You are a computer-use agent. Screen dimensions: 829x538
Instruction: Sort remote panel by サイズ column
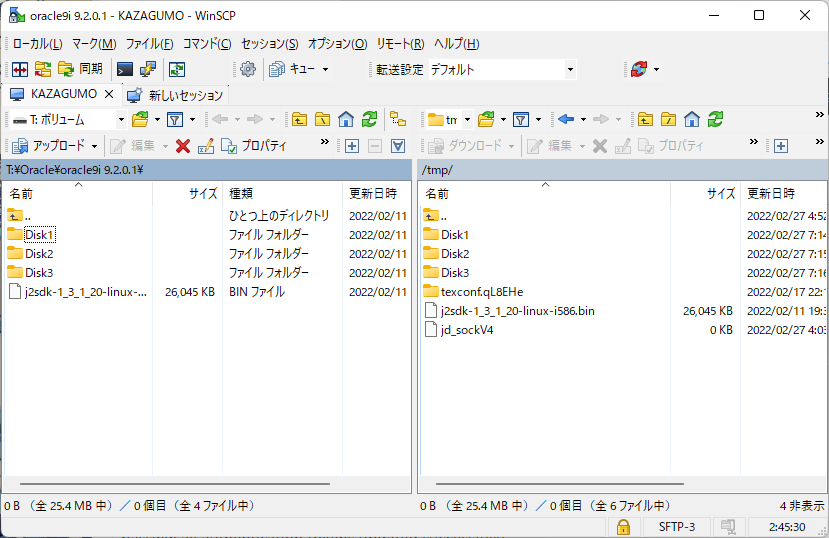point(705,193)
